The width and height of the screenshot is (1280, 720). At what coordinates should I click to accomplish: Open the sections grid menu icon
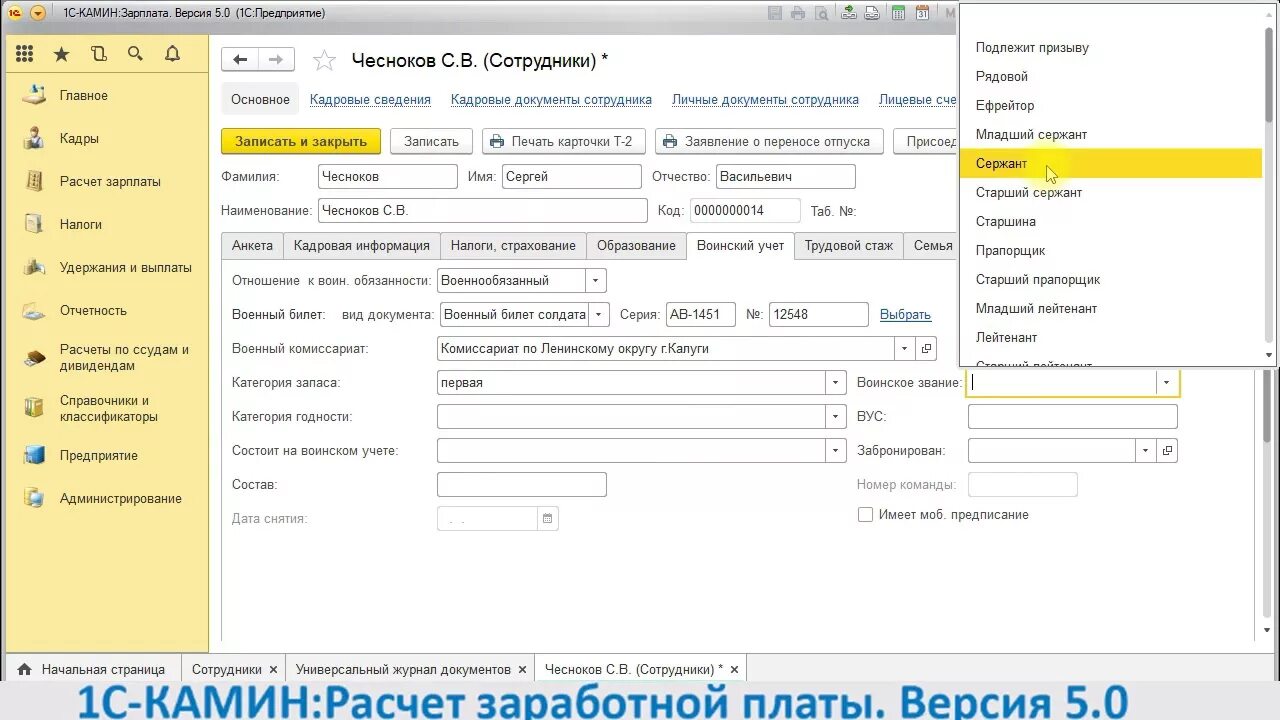(x=24, y=54)
